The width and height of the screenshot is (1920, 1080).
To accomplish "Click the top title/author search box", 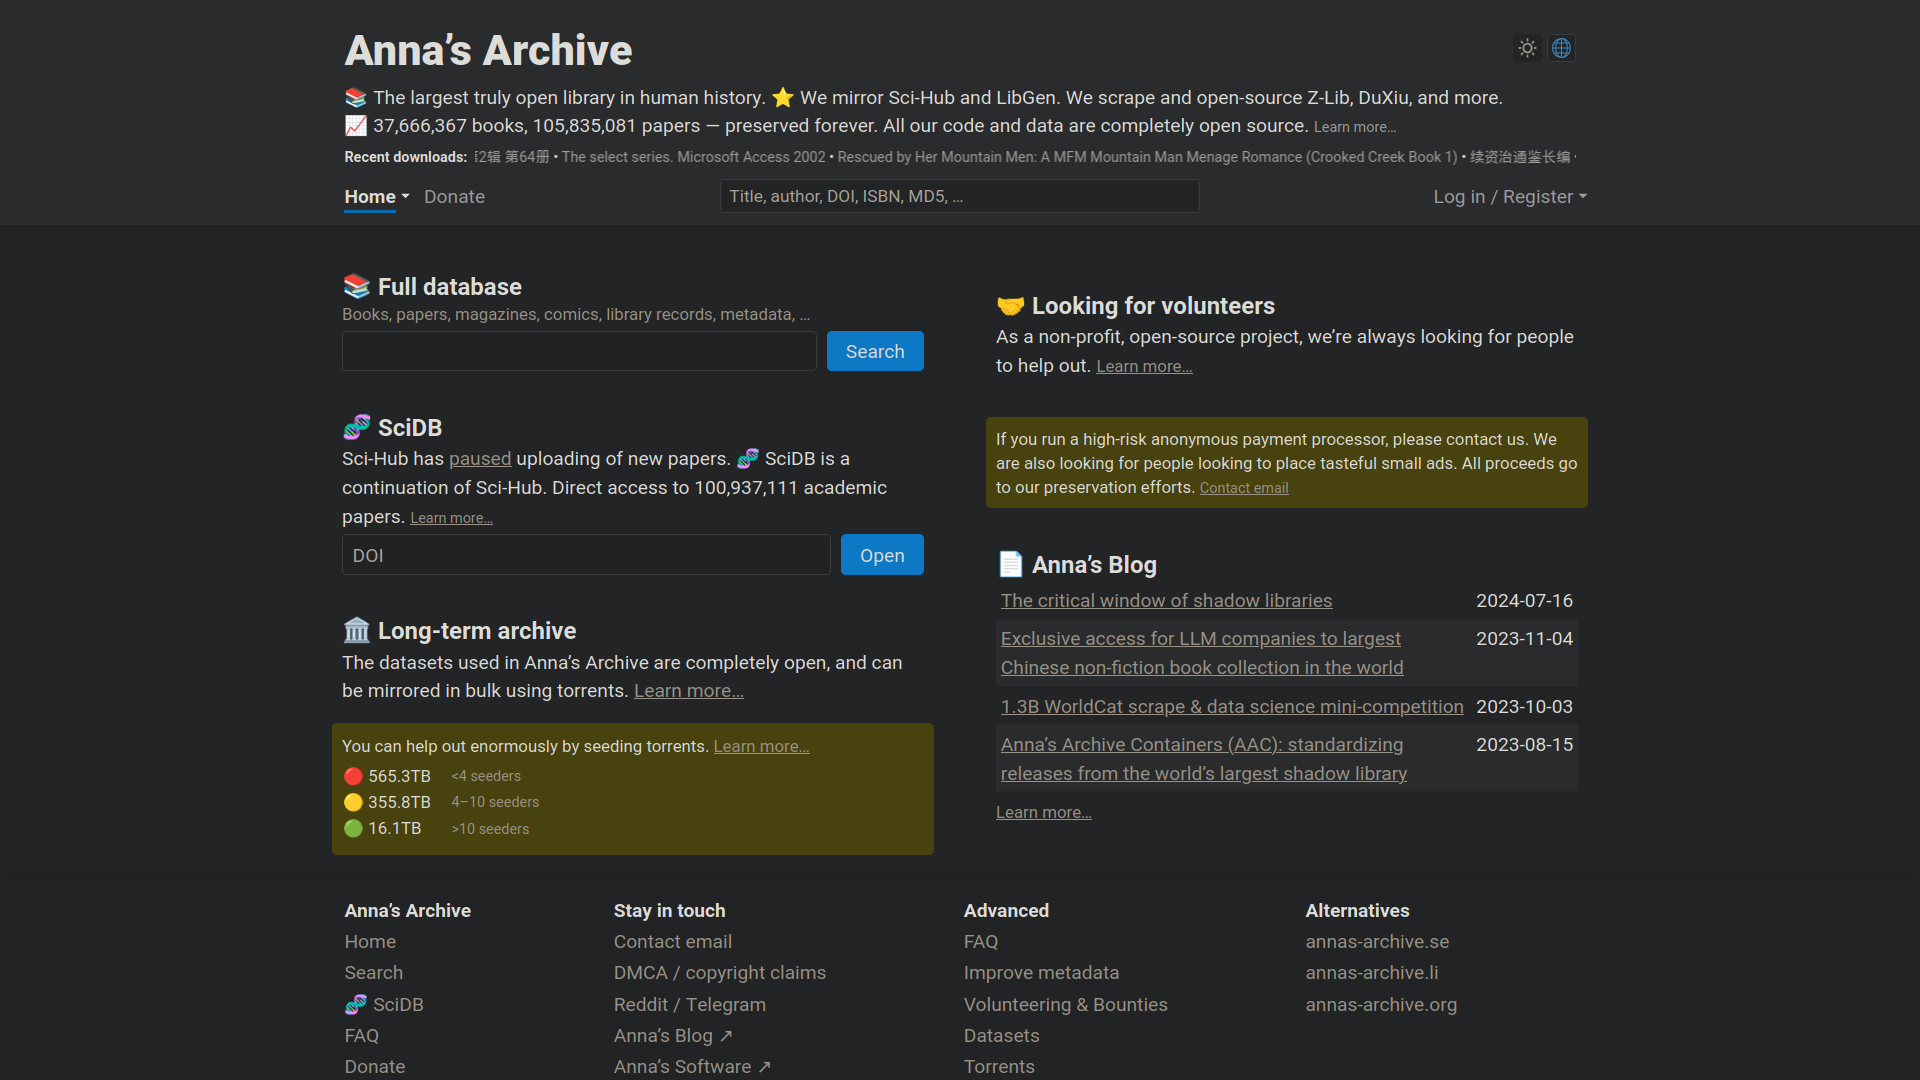I will [x=958, y=196].
